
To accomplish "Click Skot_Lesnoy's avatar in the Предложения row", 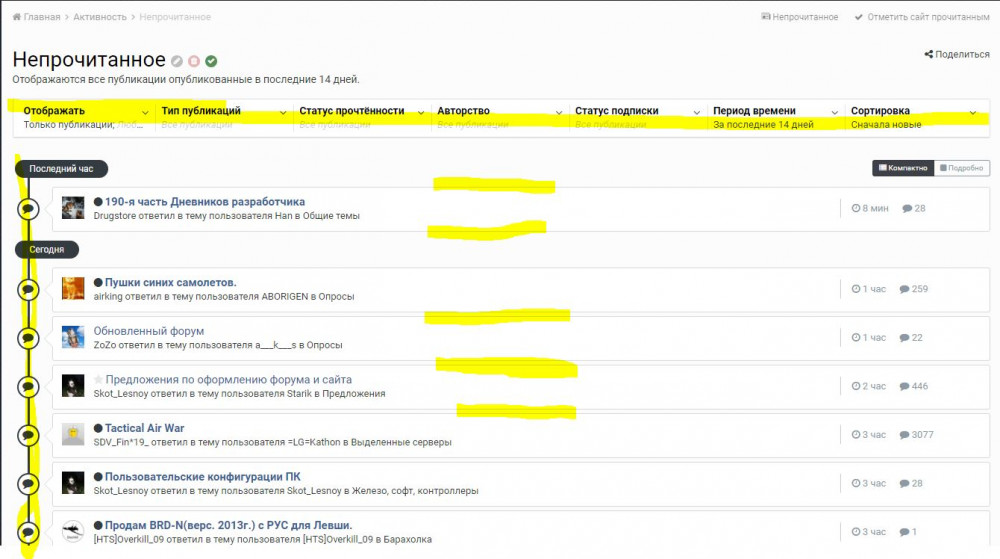I will (x=73, y=386).
